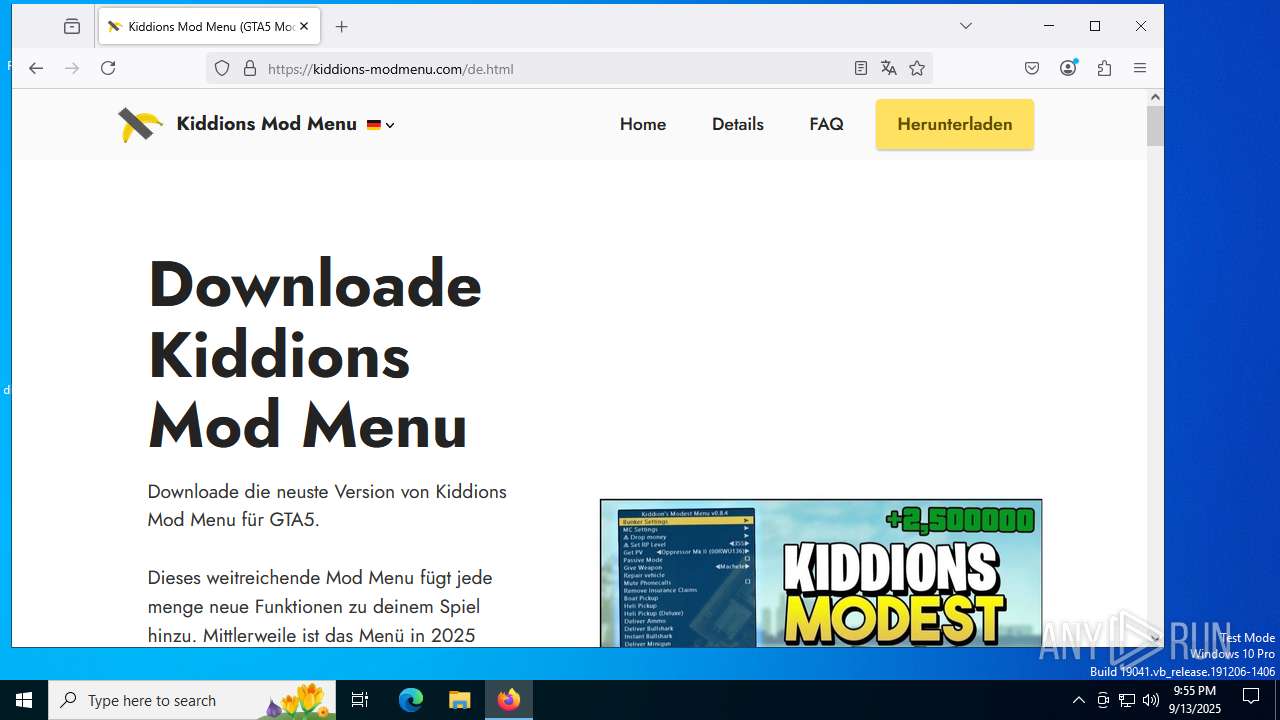Open taskbar clock and date
The height and width of the screenshot is (720, 1280).
1196,700
